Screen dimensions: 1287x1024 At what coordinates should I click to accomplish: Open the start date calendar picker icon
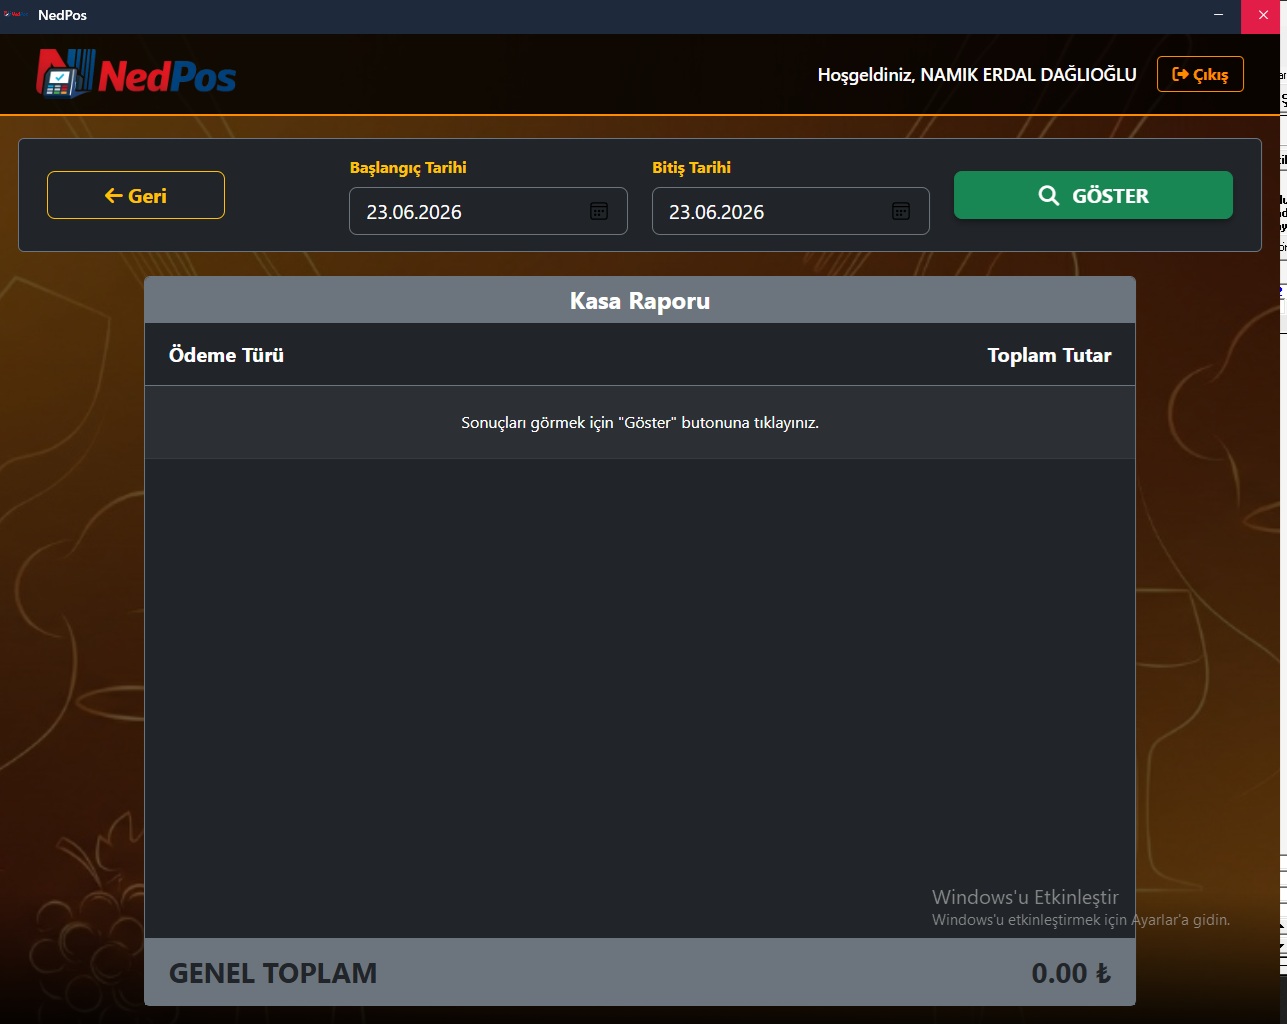(x=599, y=211)
